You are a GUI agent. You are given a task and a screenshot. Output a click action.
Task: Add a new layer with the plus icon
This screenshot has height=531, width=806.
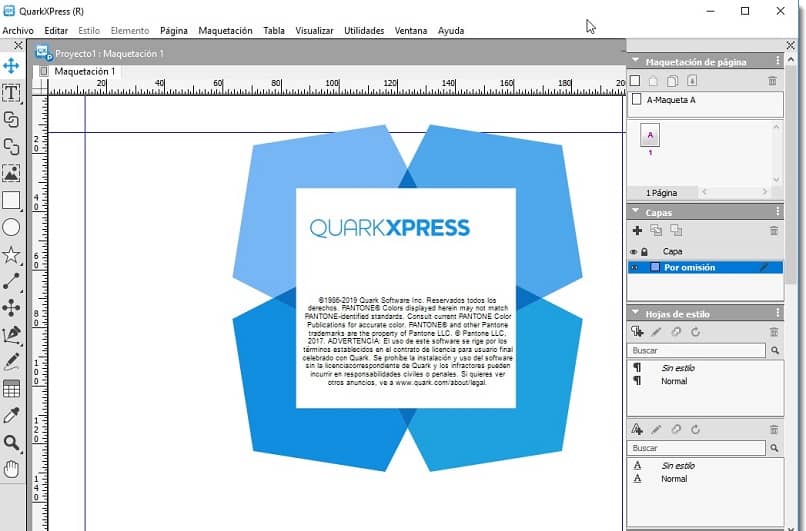tap(637, 231)
